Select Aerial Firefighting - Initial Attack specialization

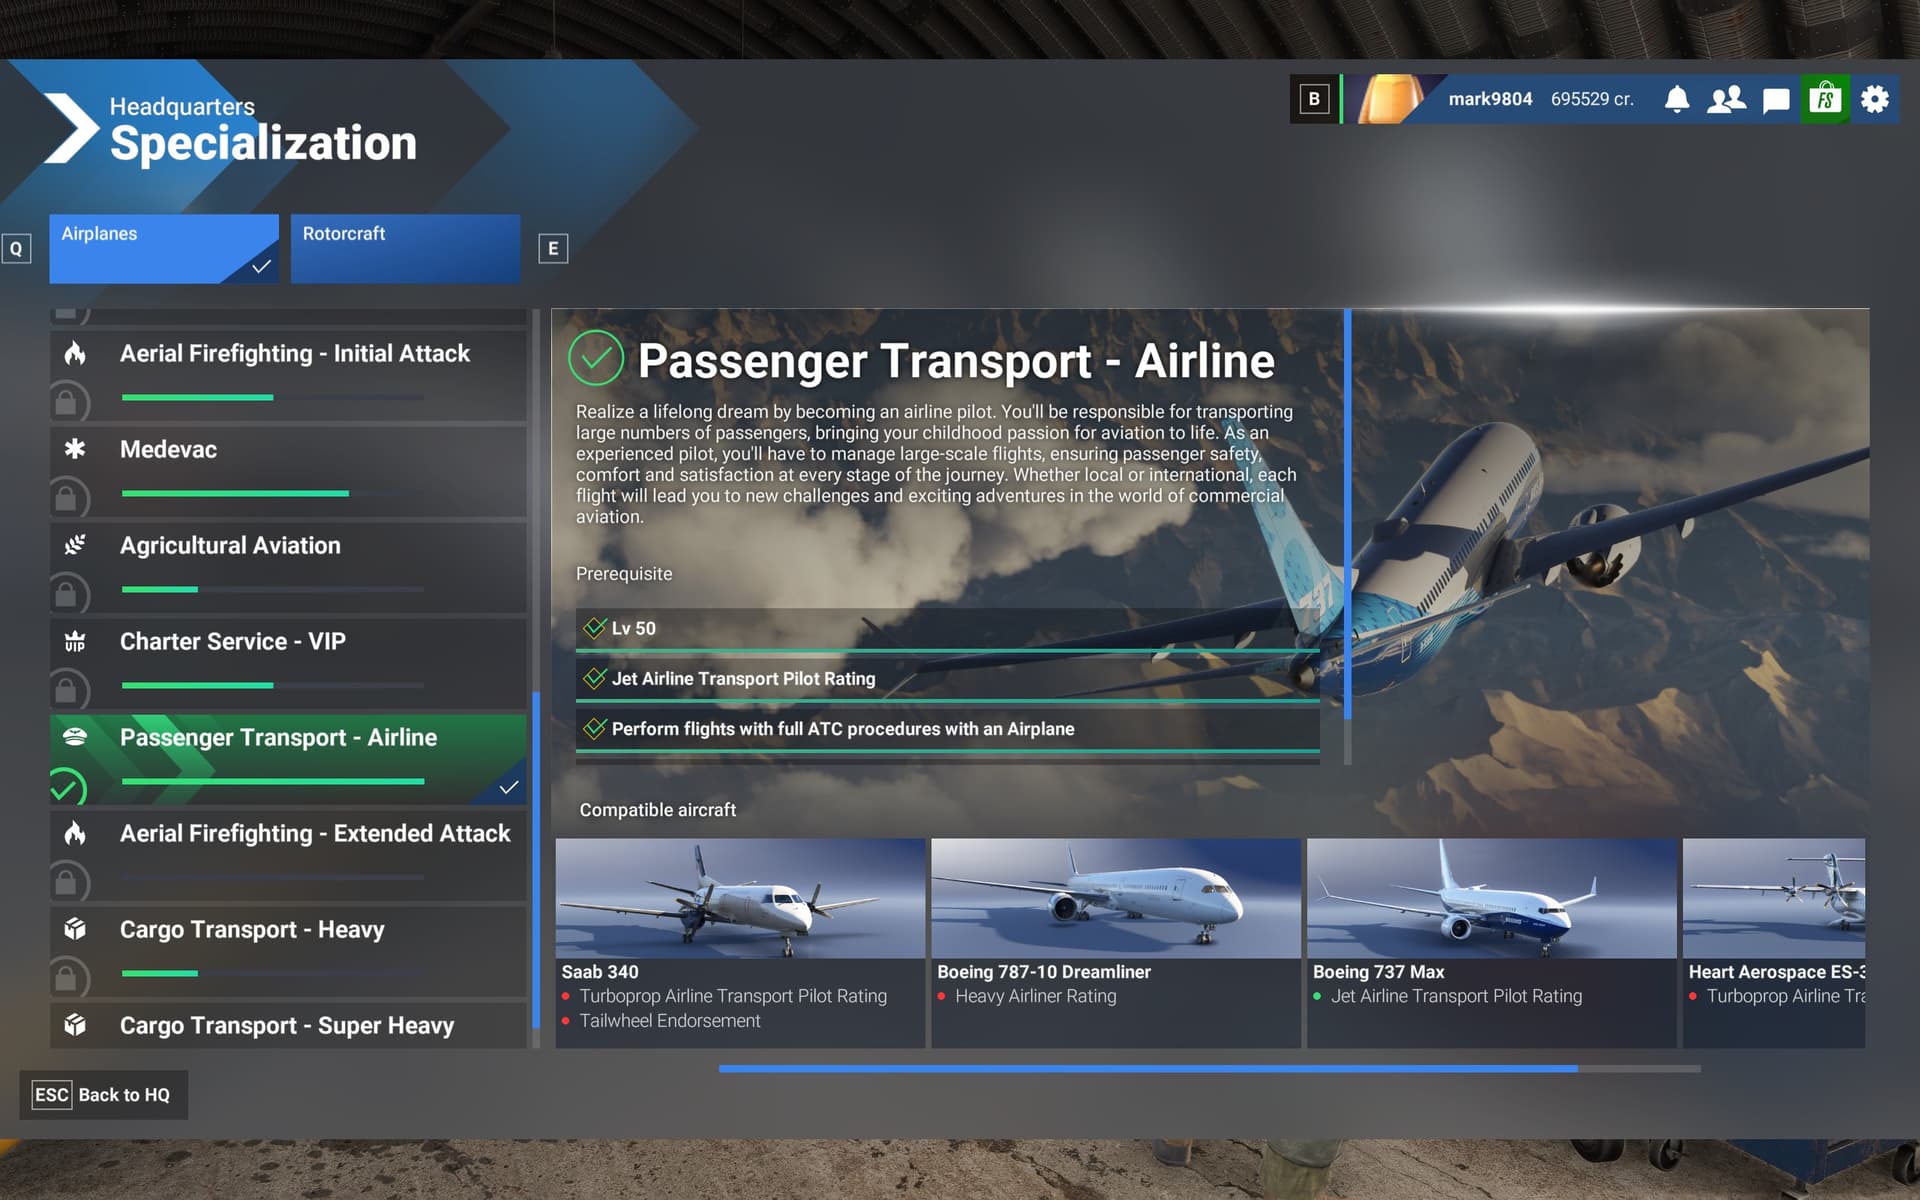[x=288, y=375]
